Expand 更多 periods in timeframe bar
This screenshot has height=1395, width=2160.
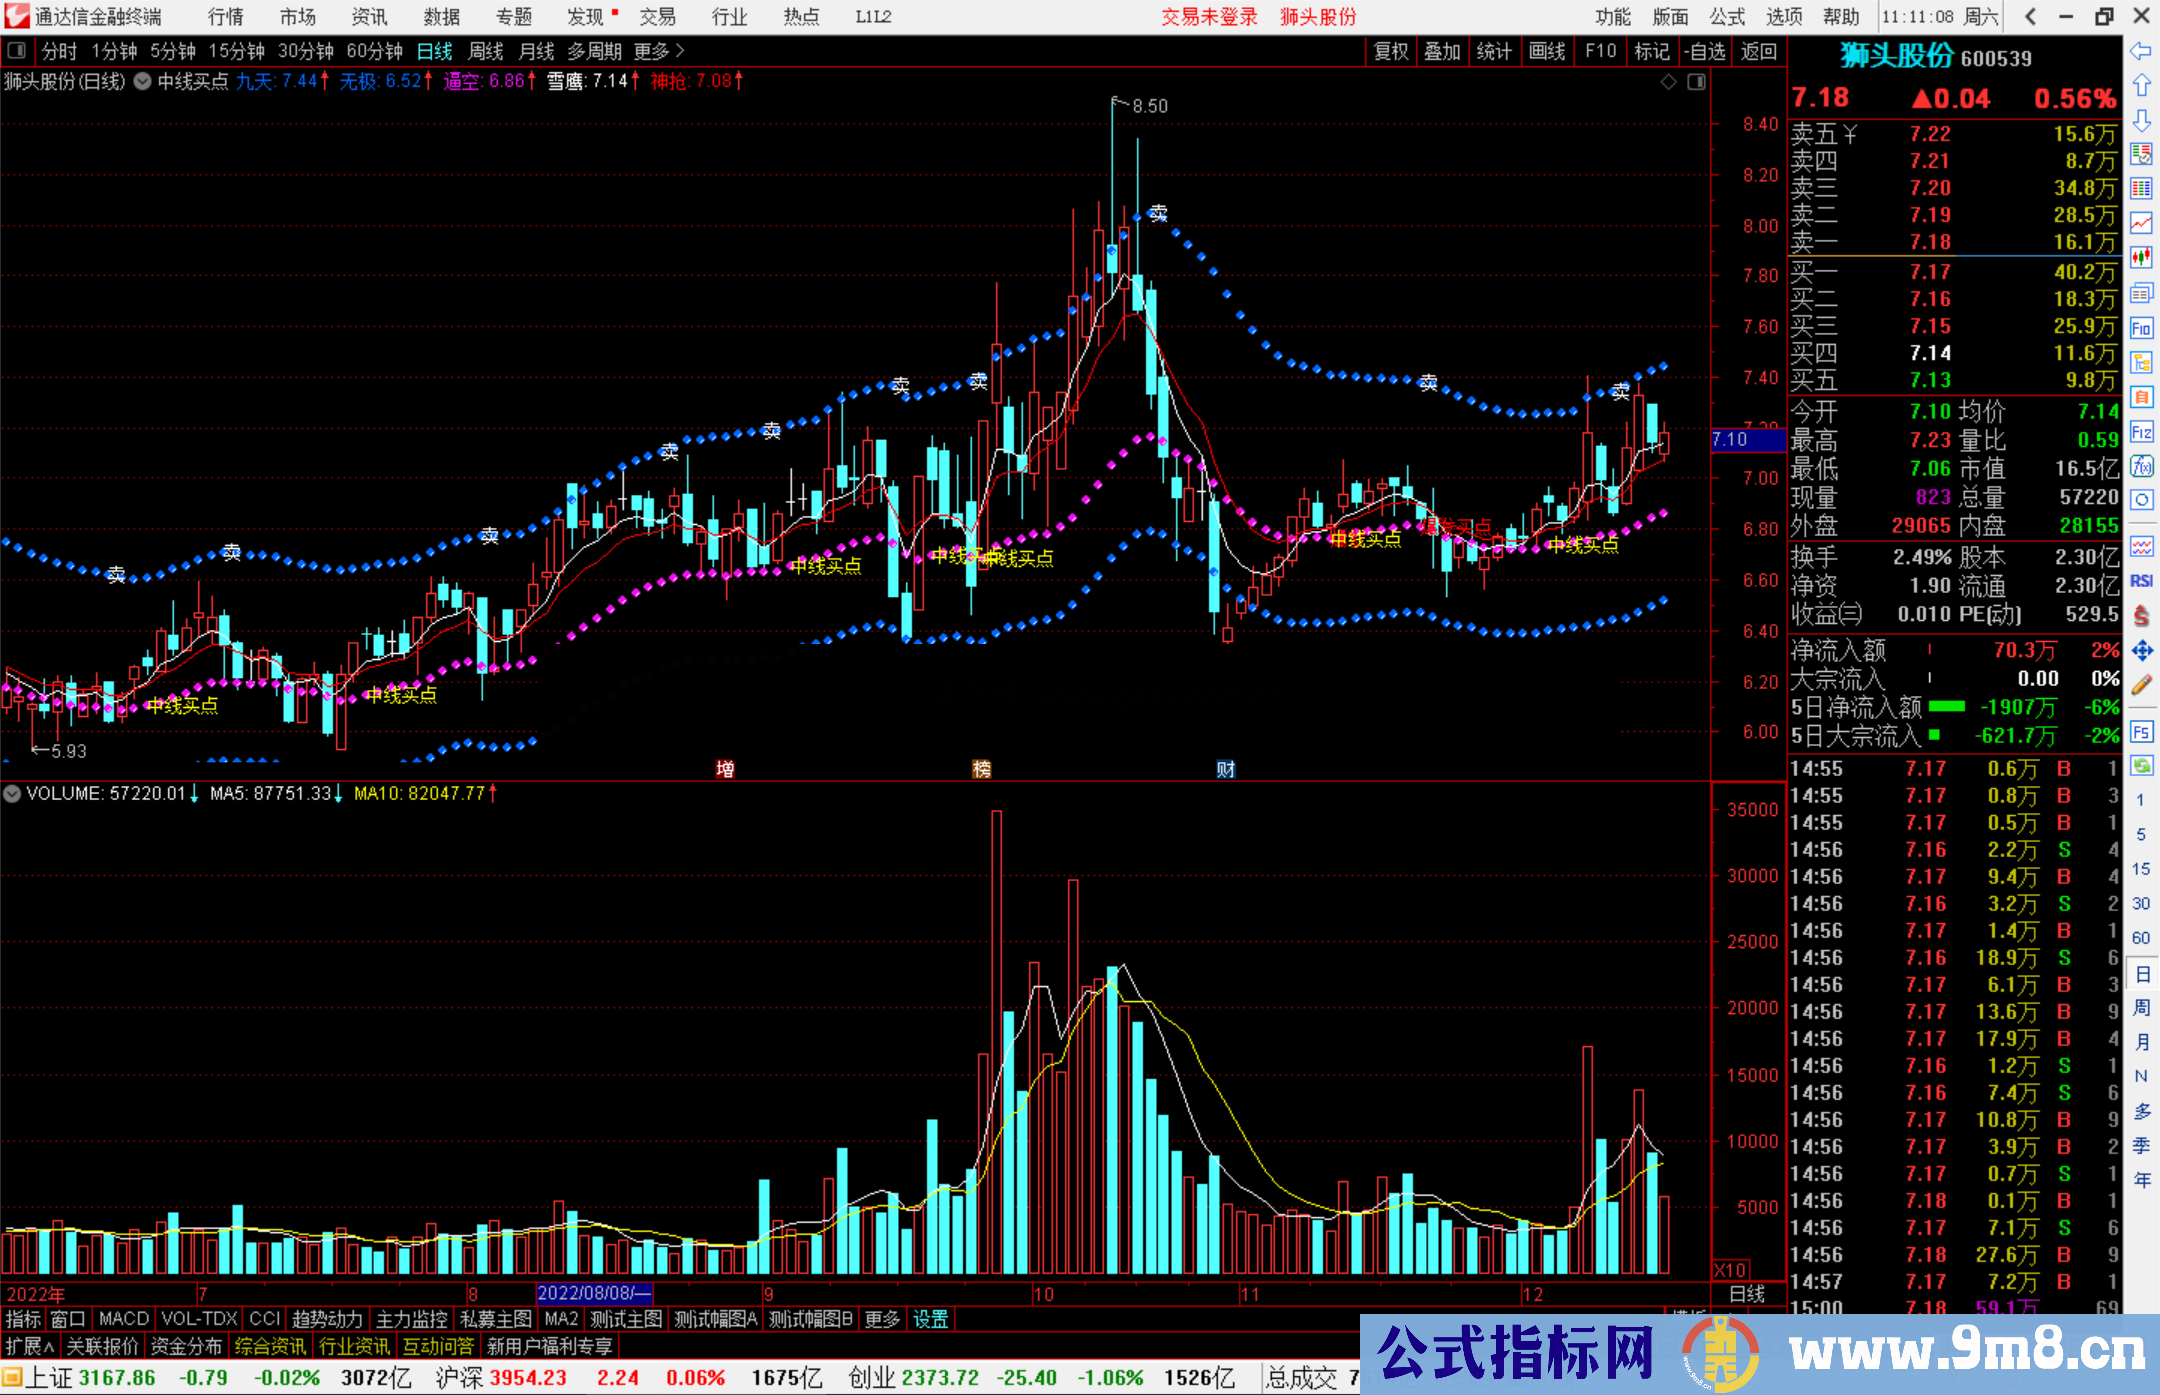point(659,51)
